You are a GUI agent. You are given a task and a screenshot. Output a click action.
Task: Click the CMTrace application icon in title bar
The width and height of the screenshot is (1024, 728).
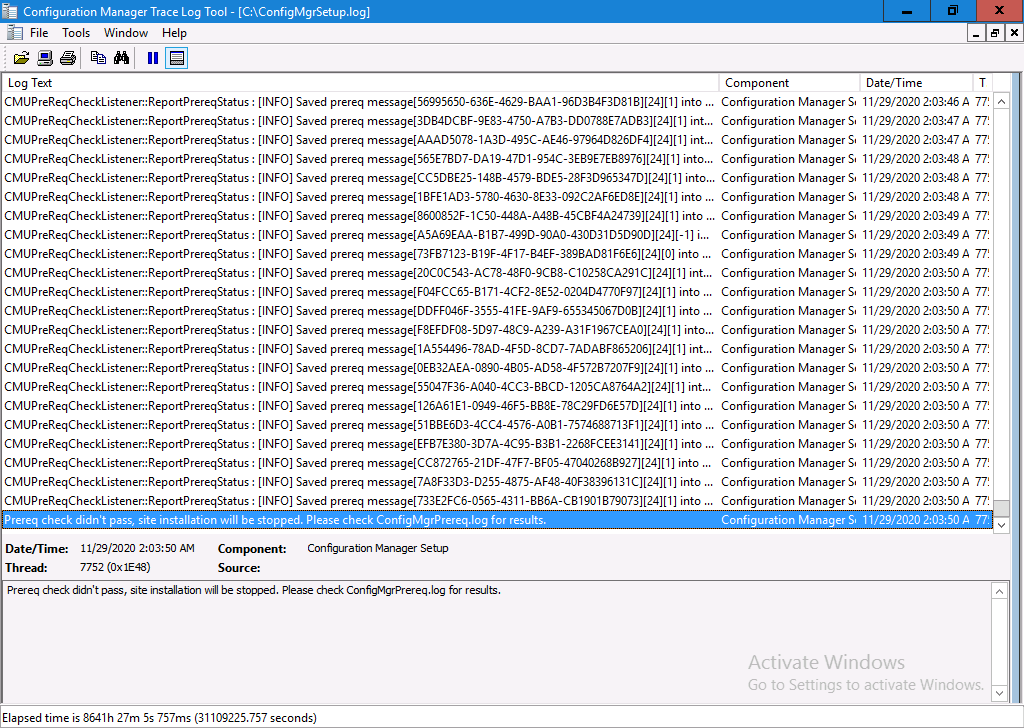[x=10, y=11]
